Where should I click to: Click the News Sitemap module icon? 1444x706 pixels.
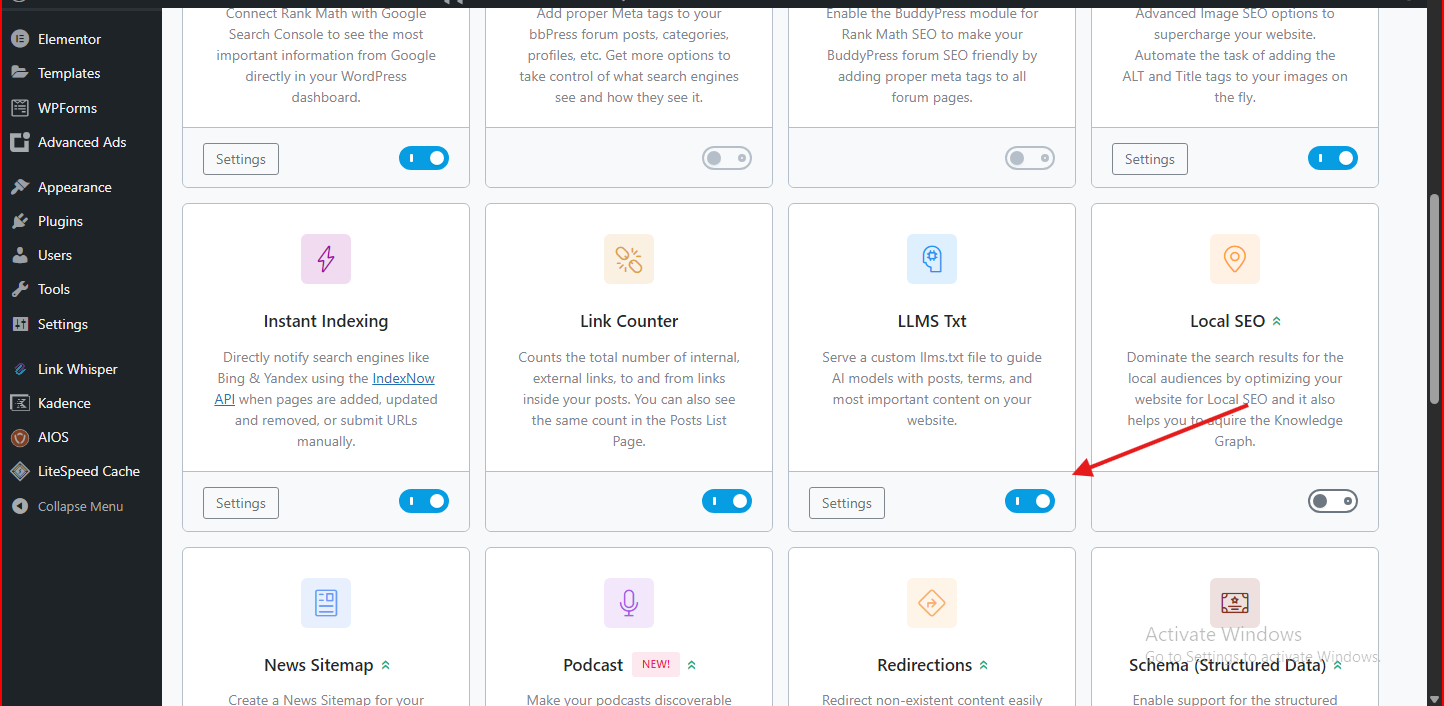(325, 603)
